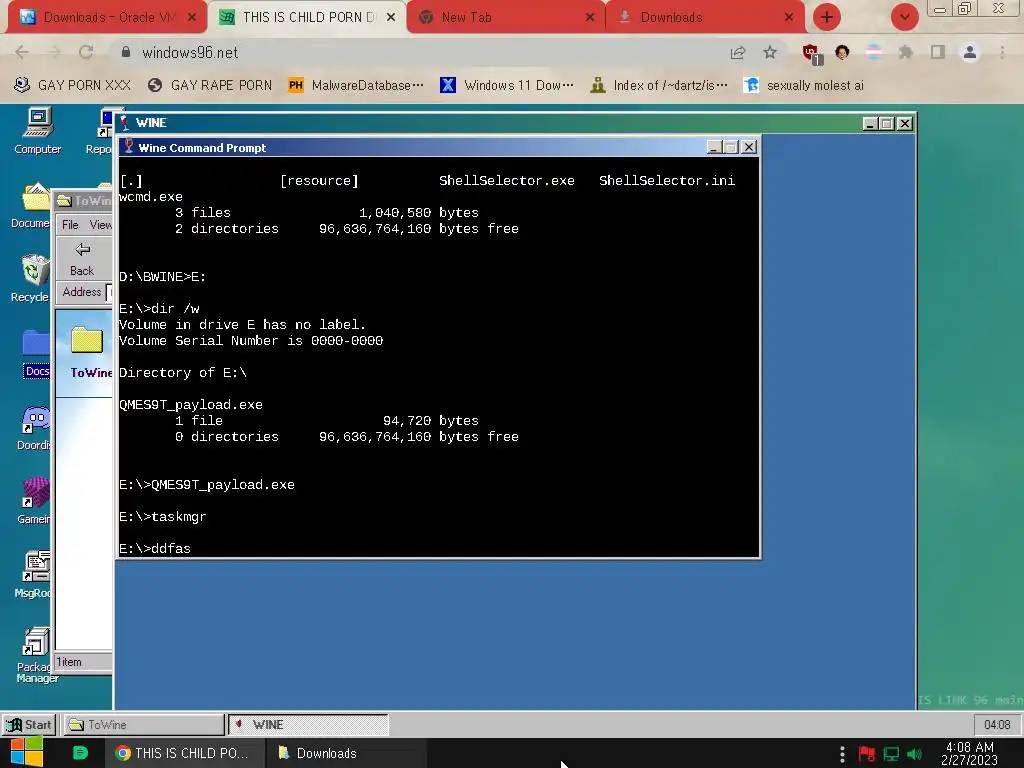Toggle the browser side panel icon

click(938, 52)
